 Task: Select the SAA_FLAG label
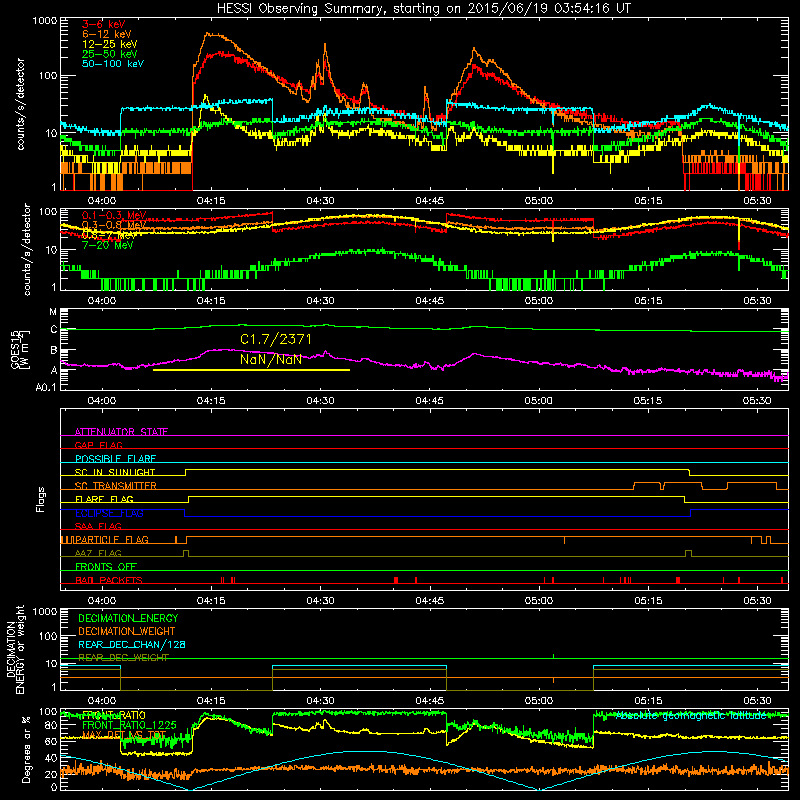coord(98,526)
